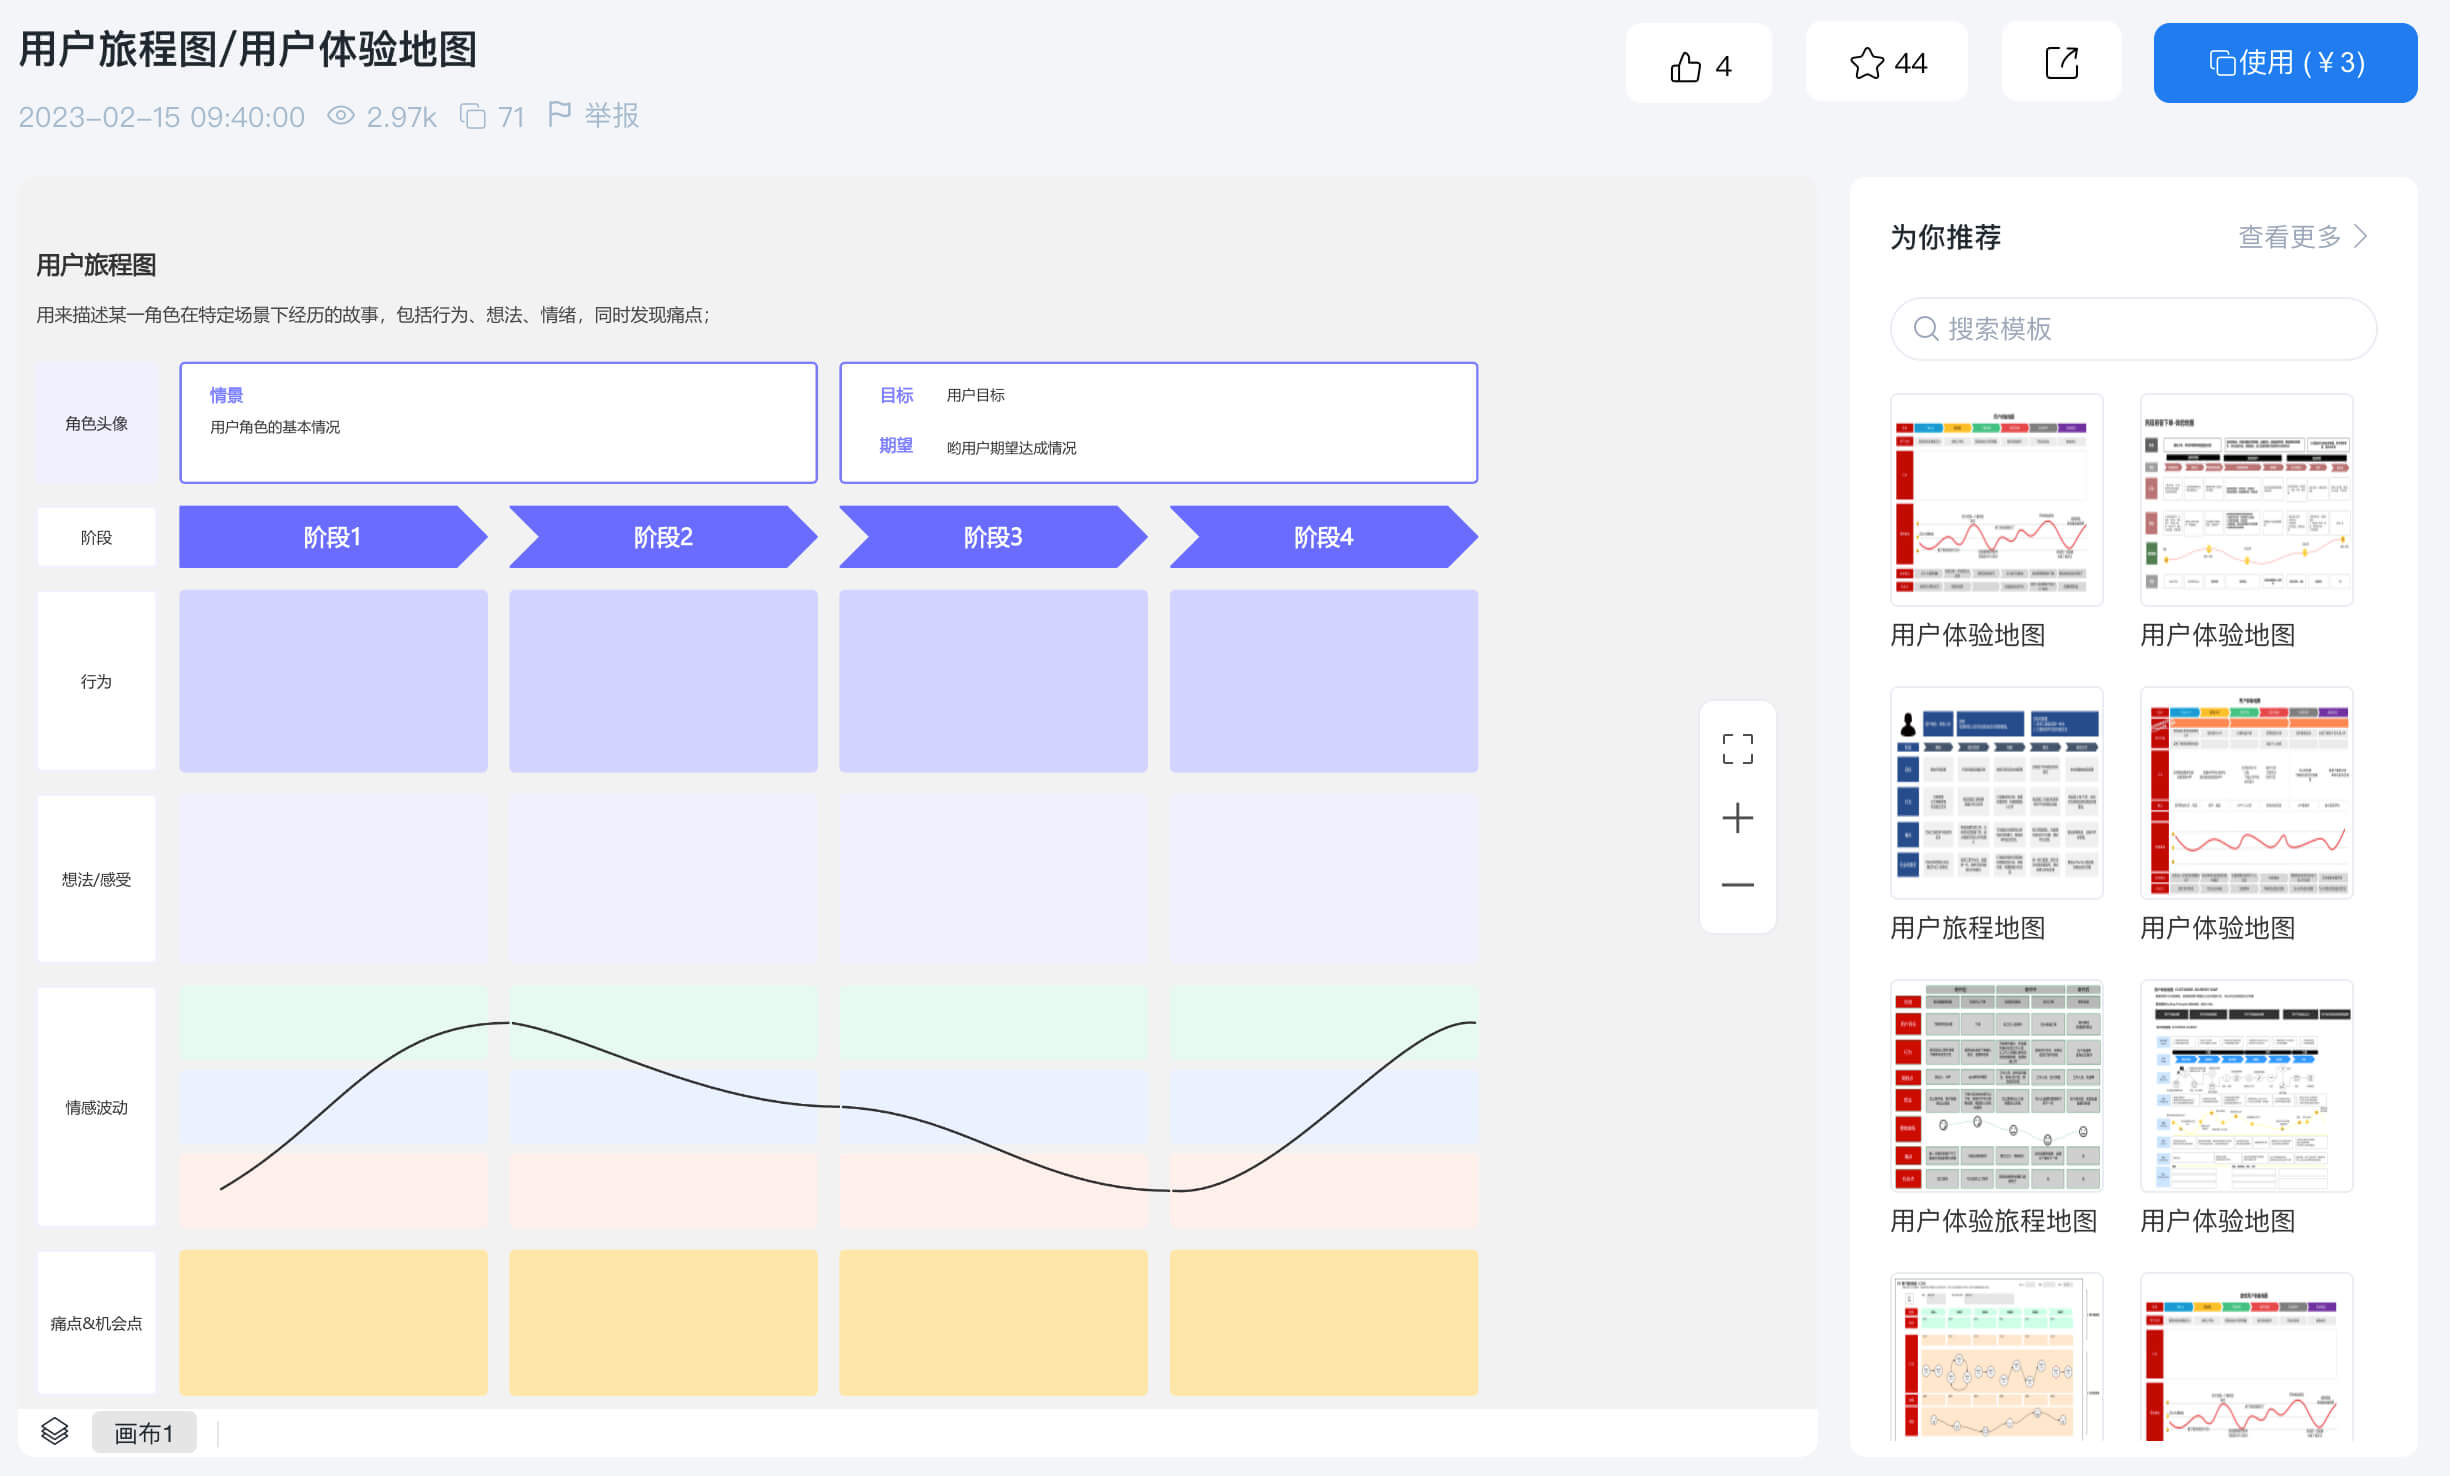This screenshot has height=1476, width=2450.
Task: Click the 行为 row label
Action: coord(97,681)
